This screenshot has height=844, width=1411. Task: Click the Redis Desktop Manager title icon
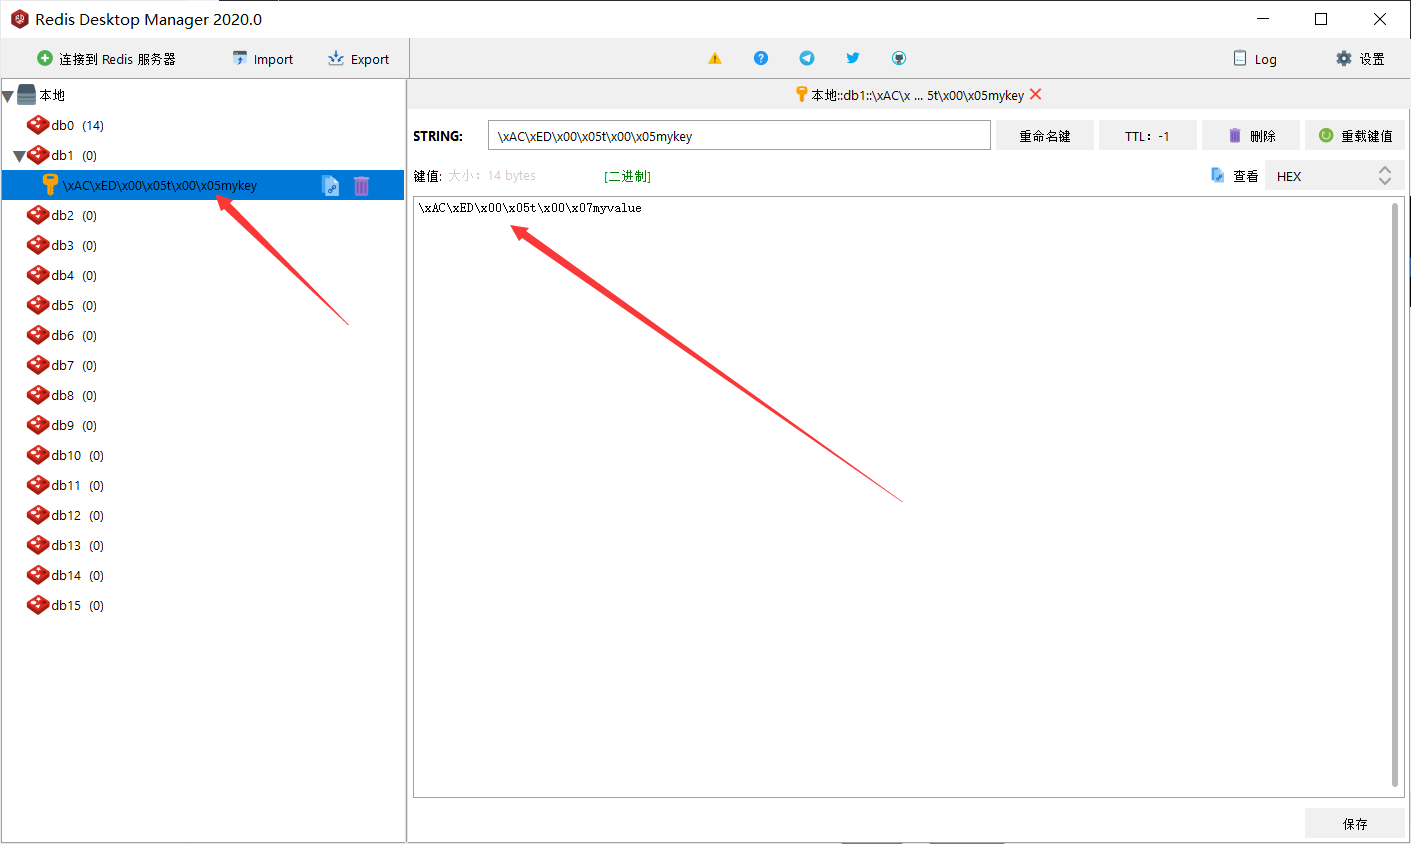pos(19,19)
